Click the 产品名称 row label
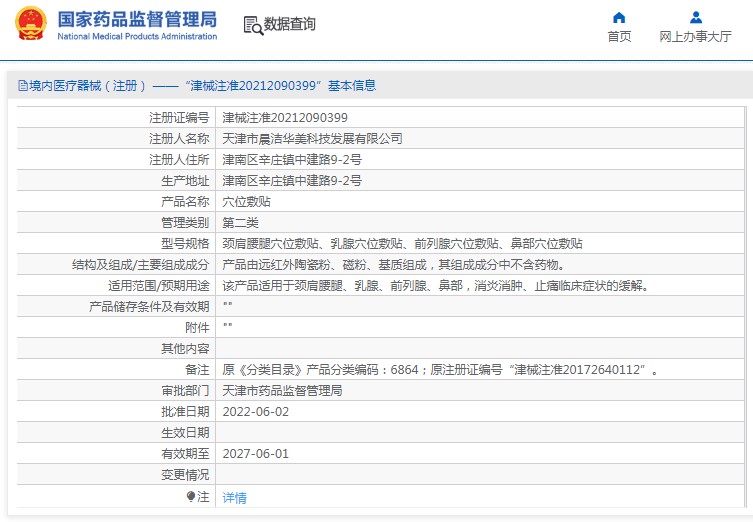Viewport: 753px width, 522px height. pos(185,202)
